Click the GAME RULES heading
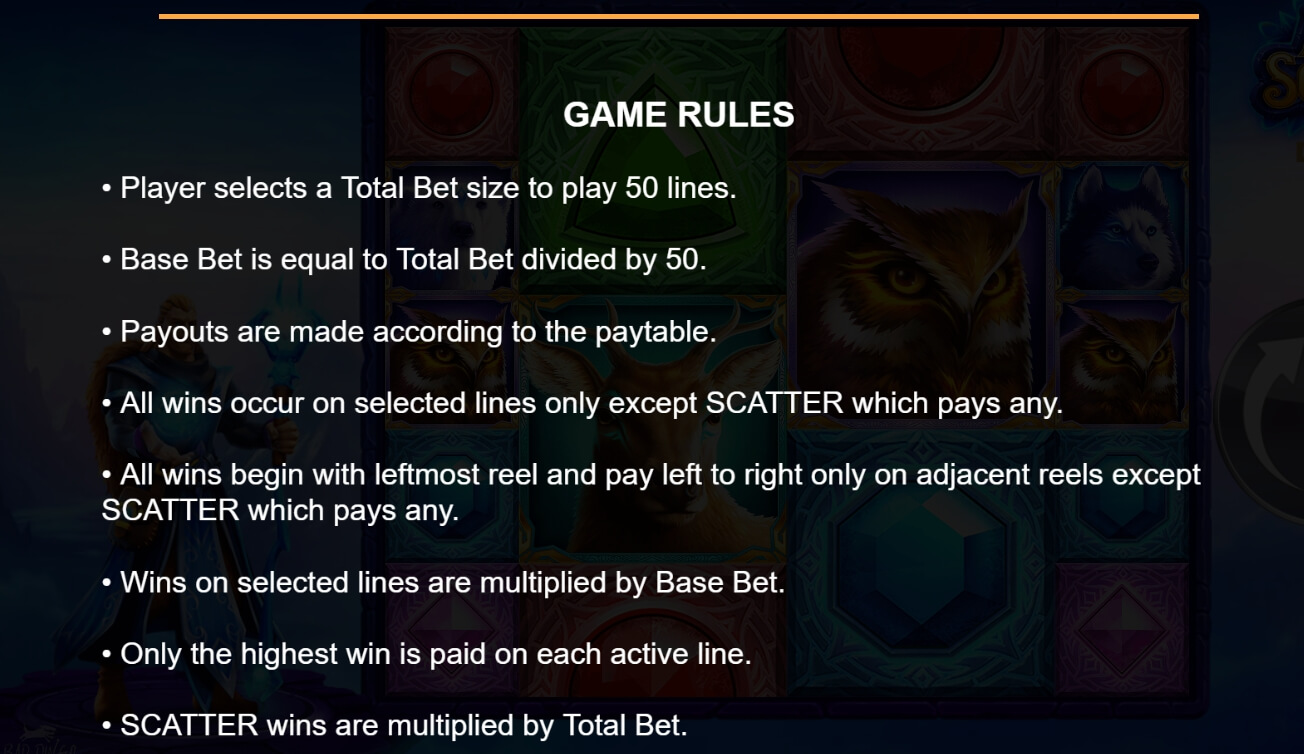 click(x=679, y=115)
